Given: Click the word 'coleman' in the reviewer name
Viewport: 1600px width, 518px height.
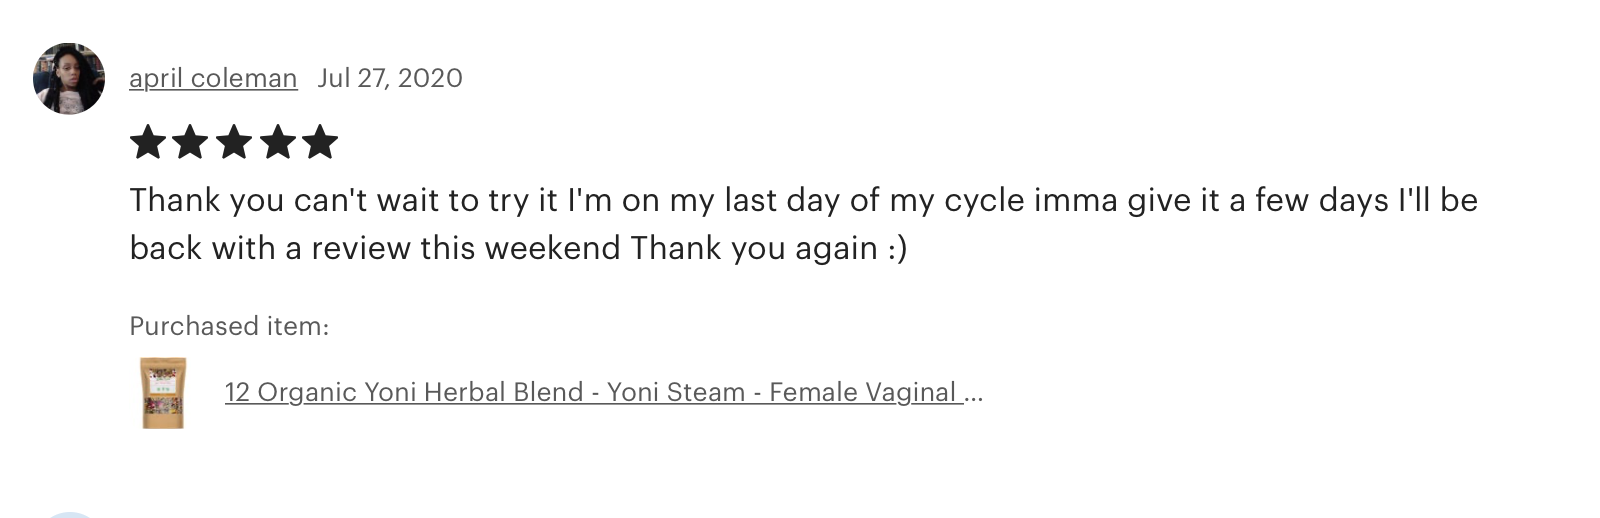Looking at the screenshot, I should (244, 78).
